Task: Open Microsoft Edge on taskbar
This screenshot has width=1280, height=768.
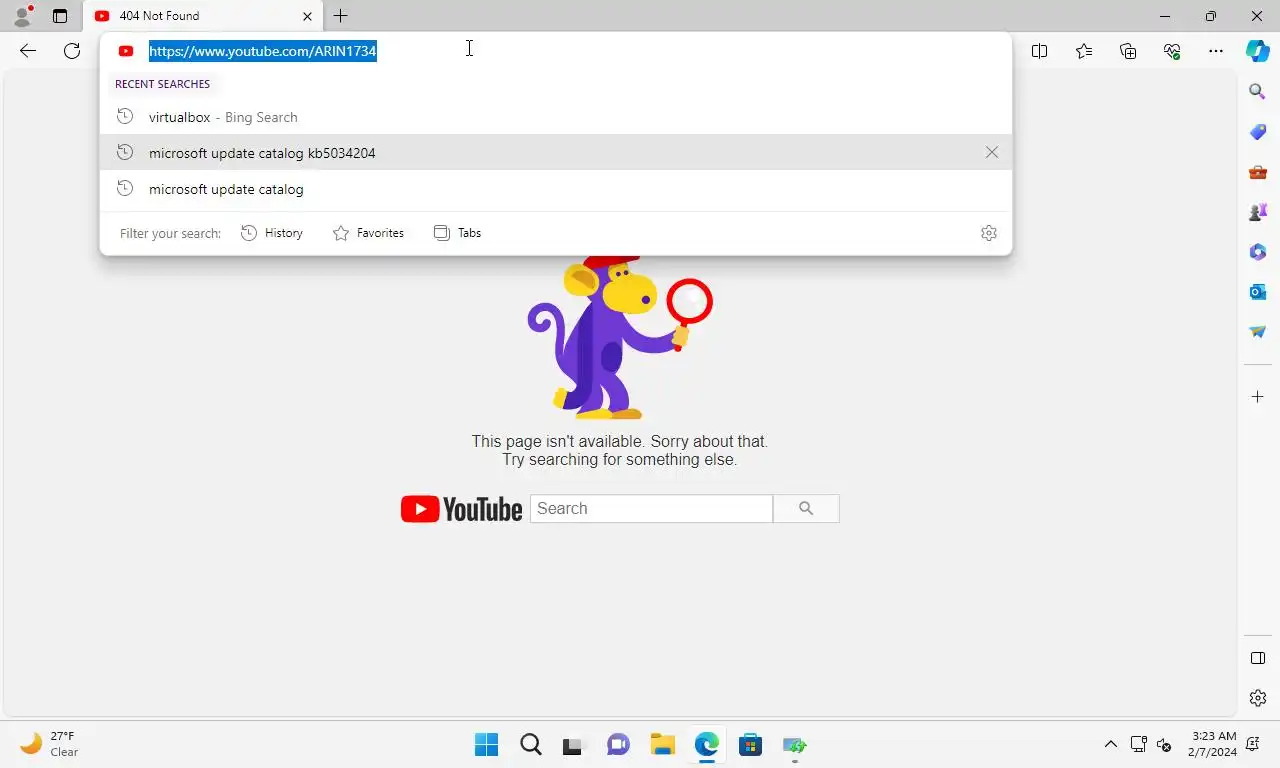Action: coord(707,744)
